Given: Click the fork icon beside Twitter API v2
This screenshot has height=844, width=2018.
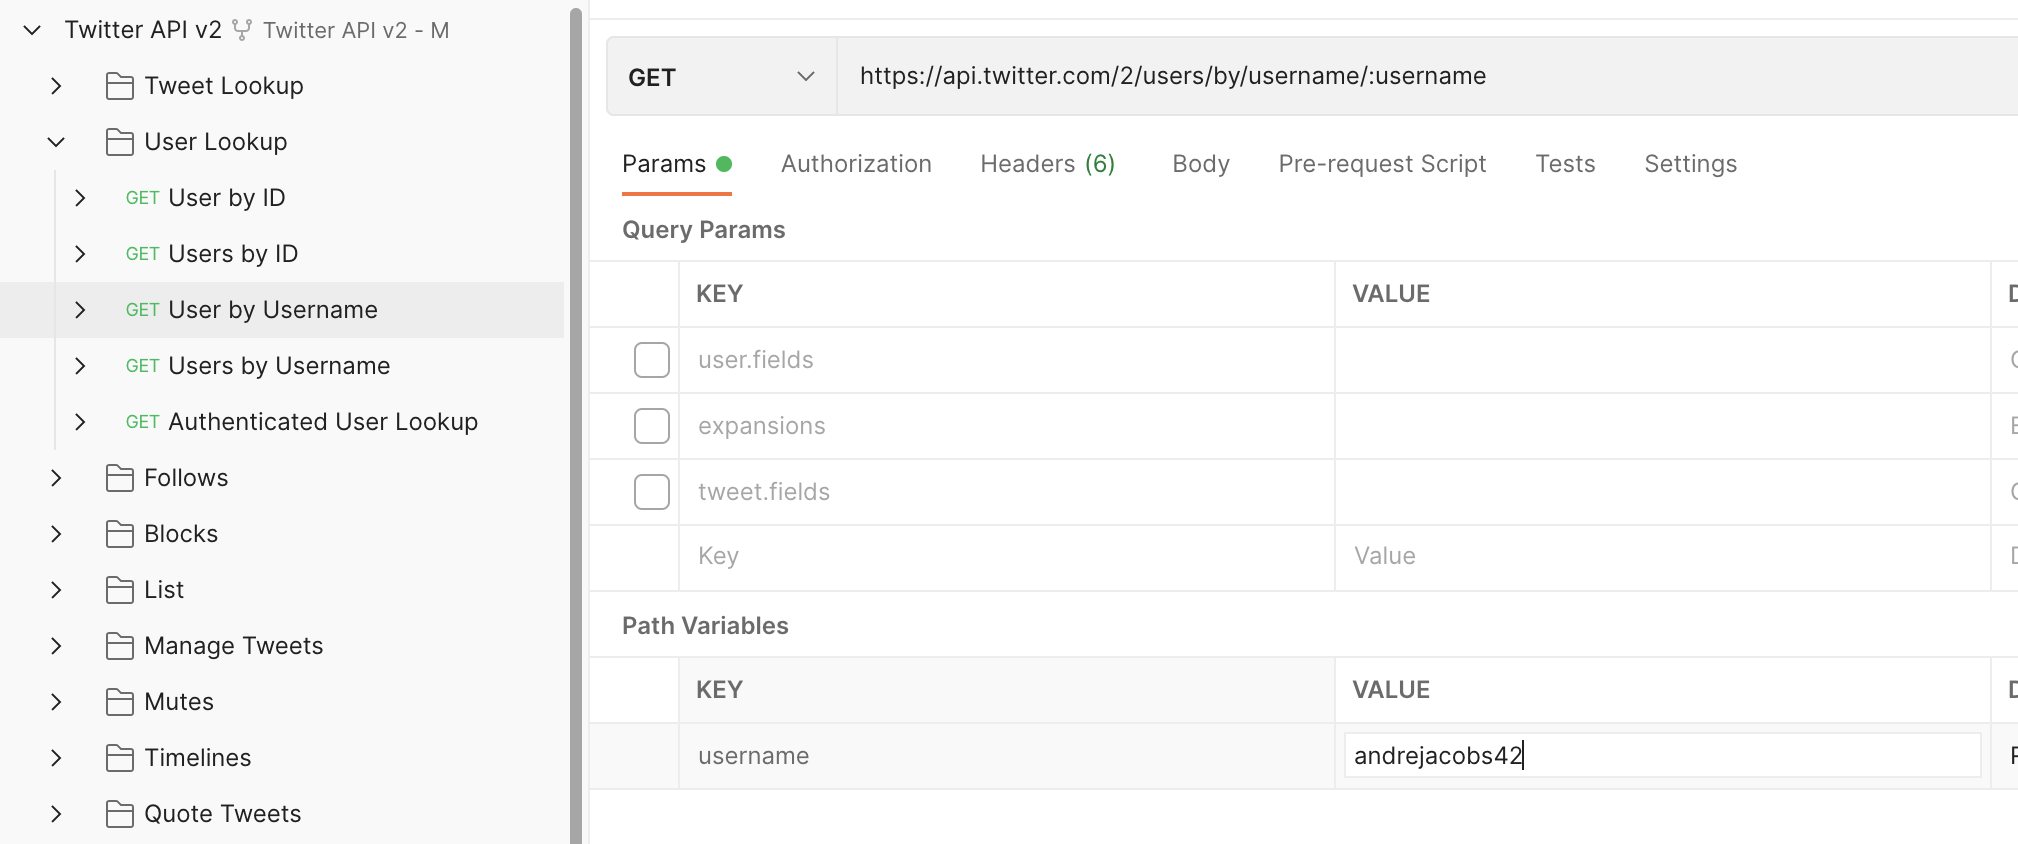Looking at the screenshot, I should 241,30.
